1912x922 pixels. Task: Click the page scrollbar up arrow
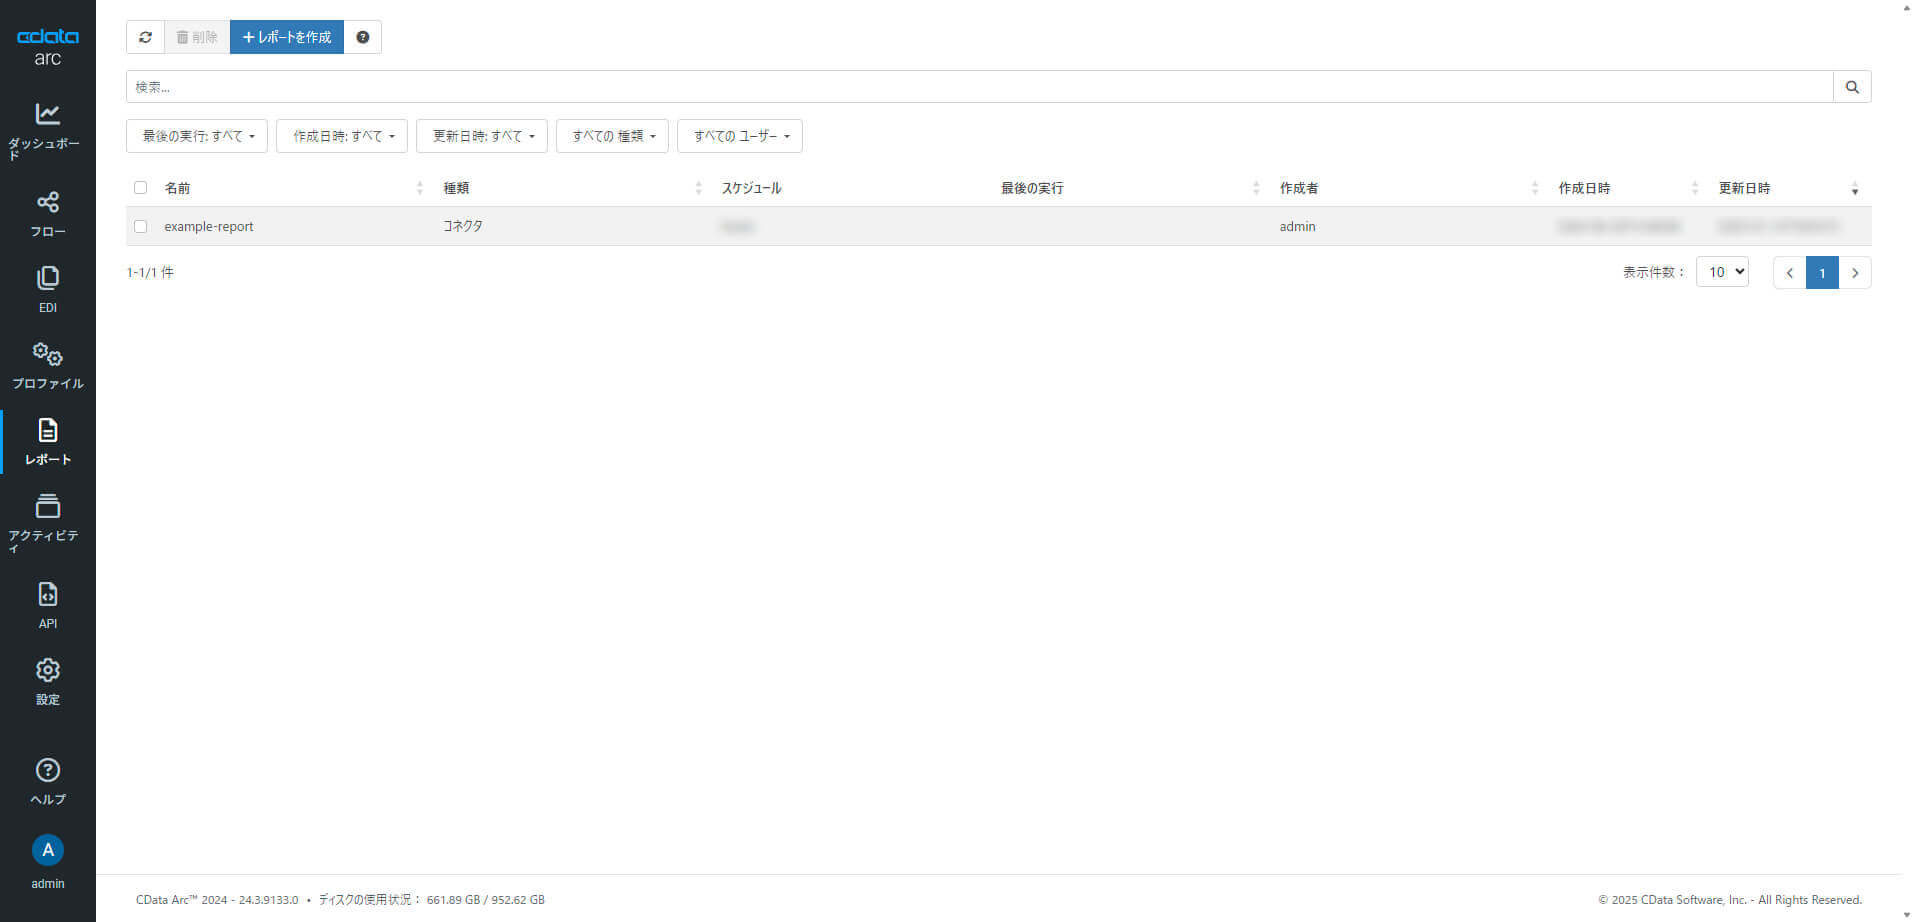[x=1906, y=7]
